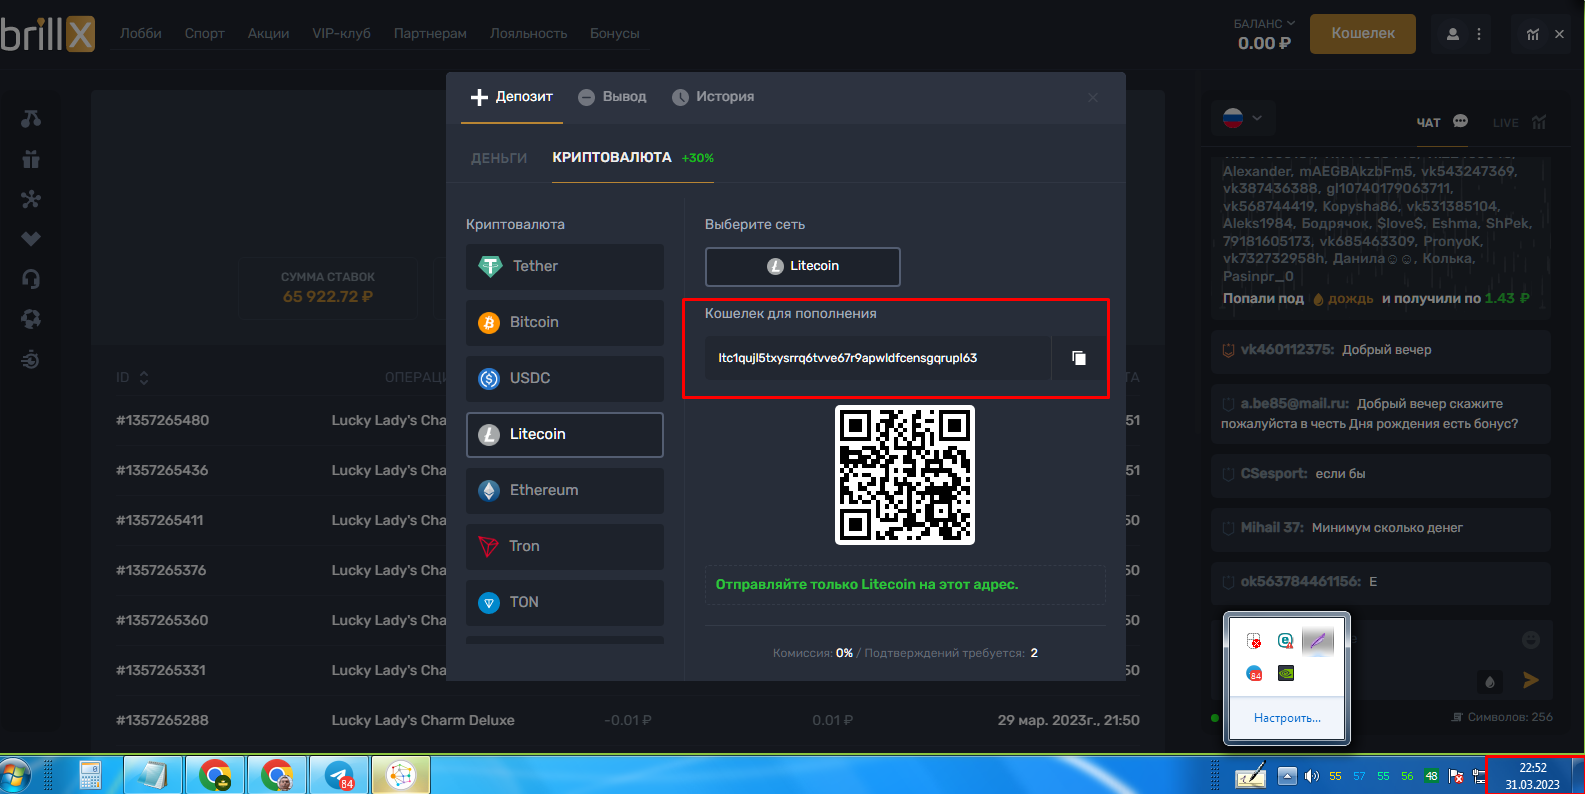Close the chat panel

coord(1559,34)
